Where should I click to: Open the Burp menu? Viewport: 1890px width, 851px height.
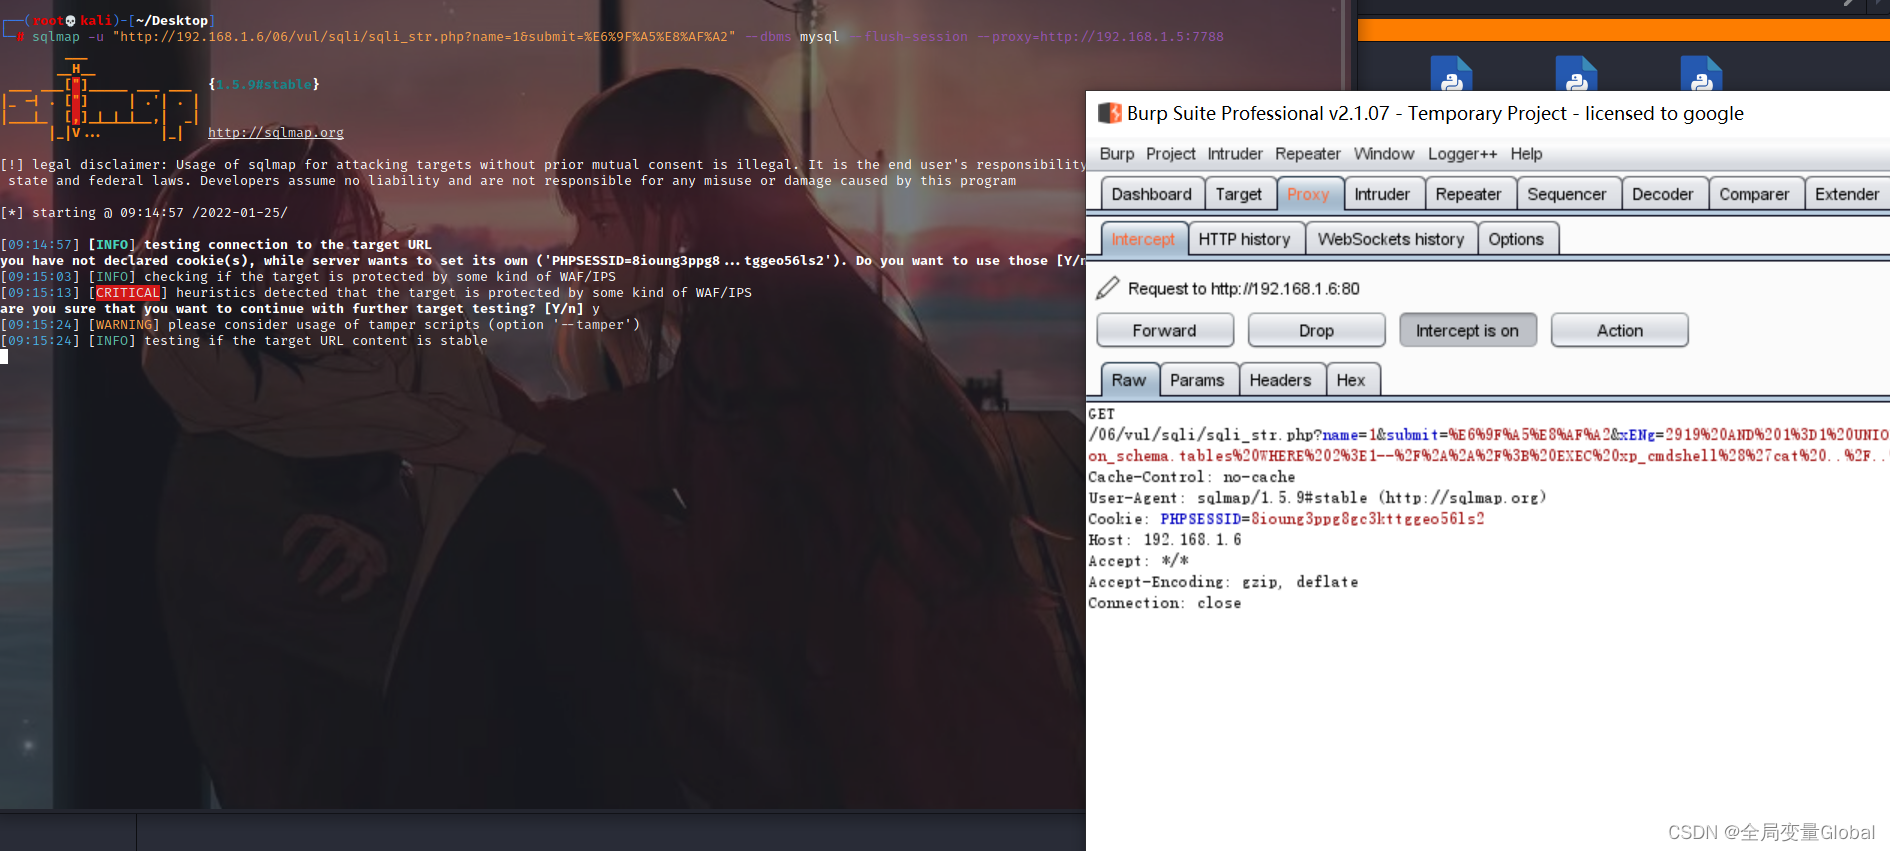tap(1117, 154)
